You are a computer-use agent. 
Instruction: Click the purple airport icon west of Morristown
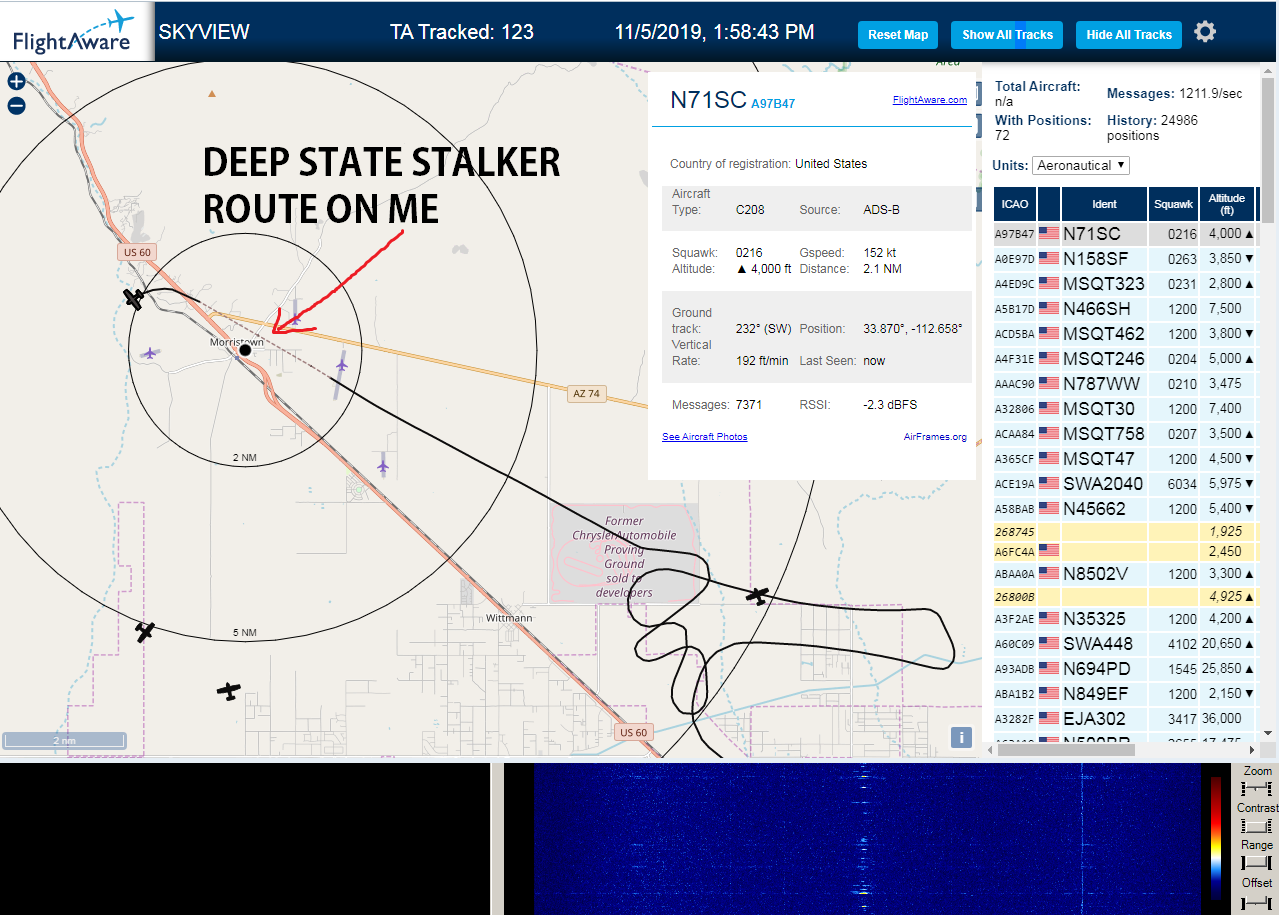[150, 352]
